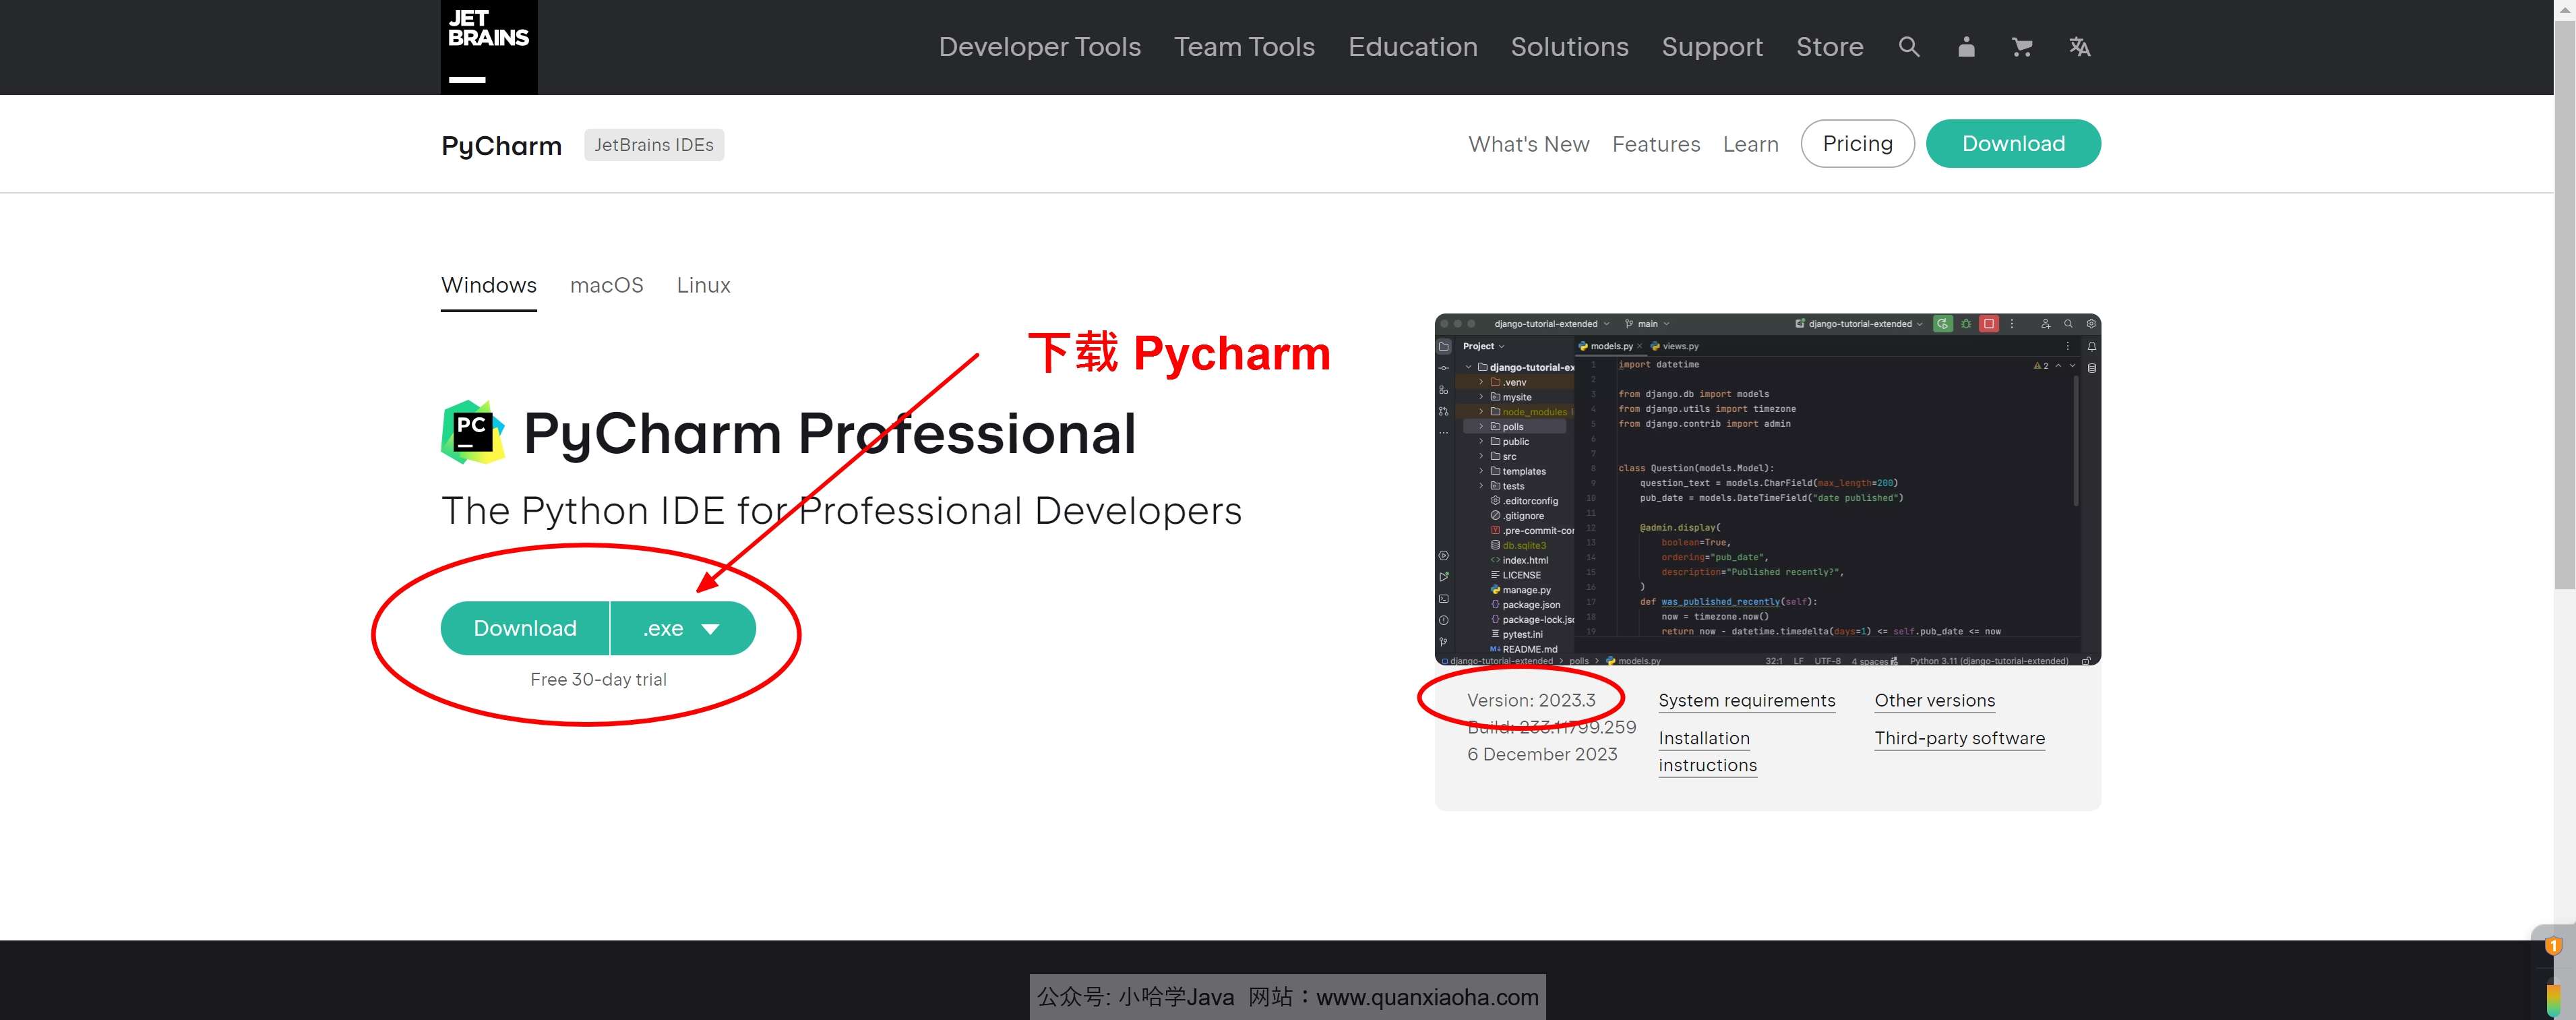This screenshot has height=1020, width=2576.
Task: Select the macOS tab
Action: pyautogui.click(x=606, y=284)
